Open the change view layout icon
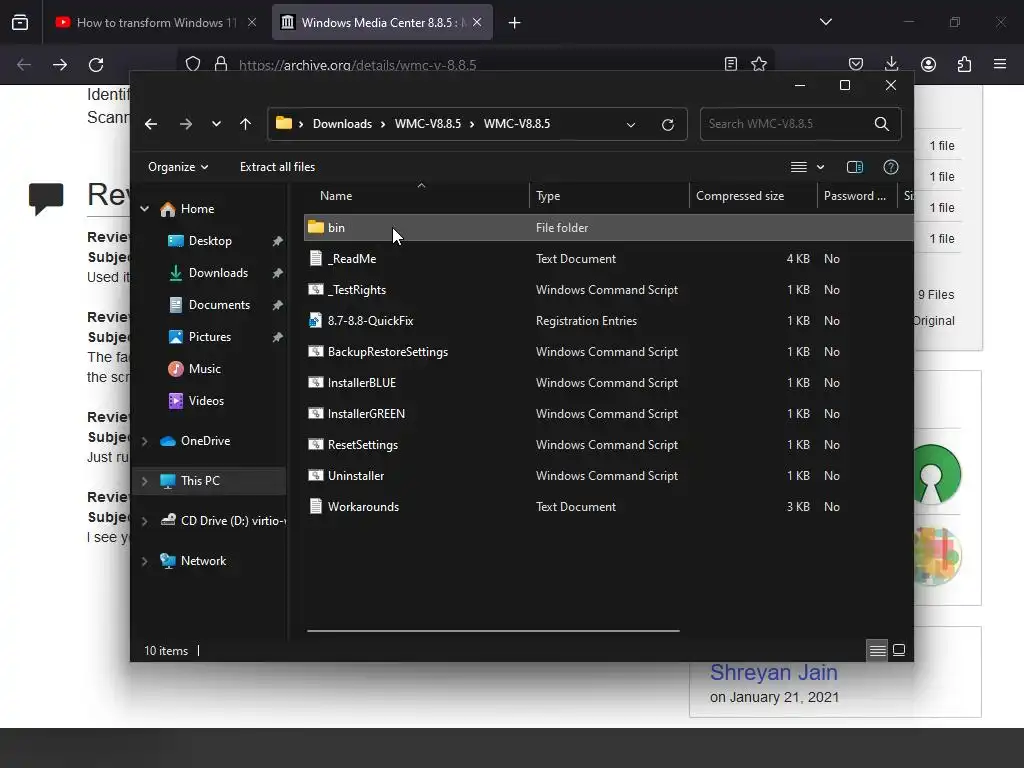The width and height of the screenshot is (1024, 768). (x=799, y=167)
